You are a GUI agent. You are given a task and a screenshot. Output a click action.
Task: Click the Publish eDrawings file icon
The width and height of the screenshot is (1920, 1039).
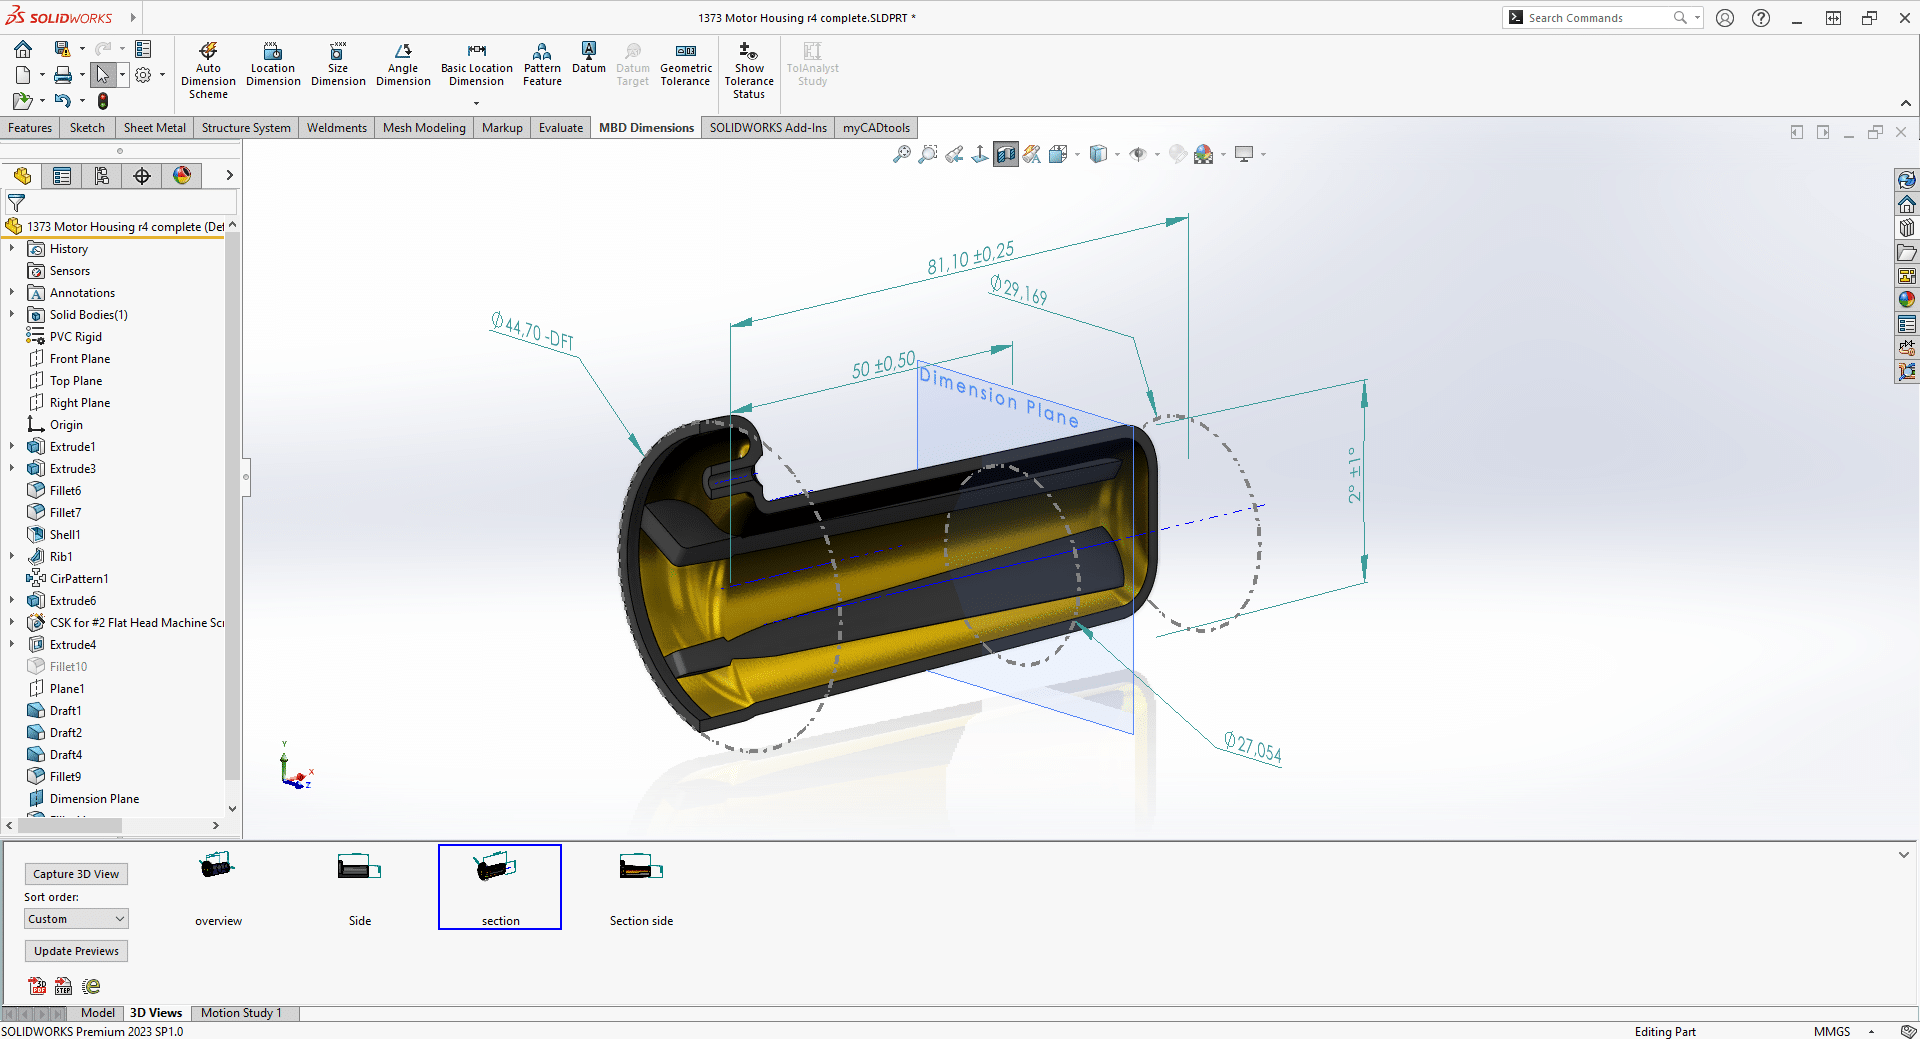coord(91,987)
